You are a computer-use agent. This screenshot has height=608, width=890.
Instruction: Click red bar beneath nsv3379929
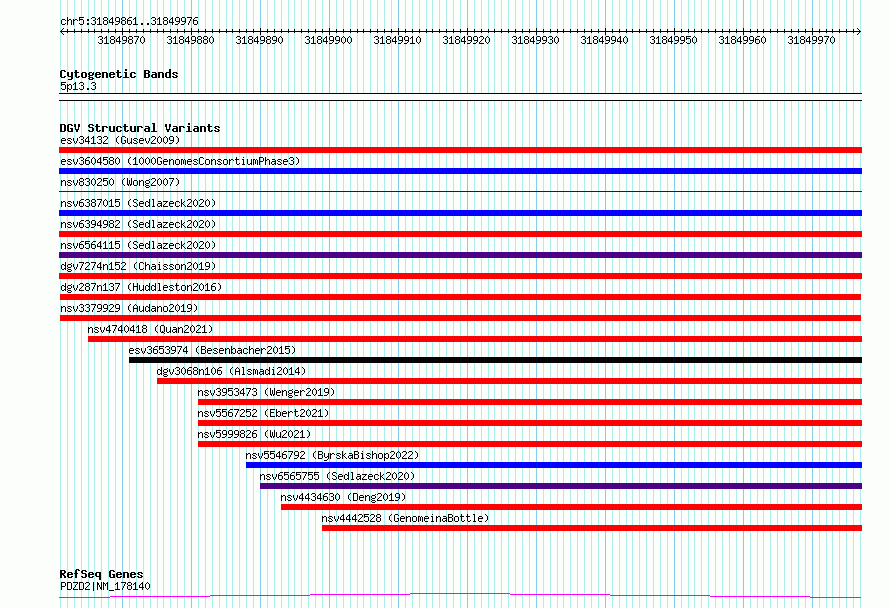pos(460,318)
